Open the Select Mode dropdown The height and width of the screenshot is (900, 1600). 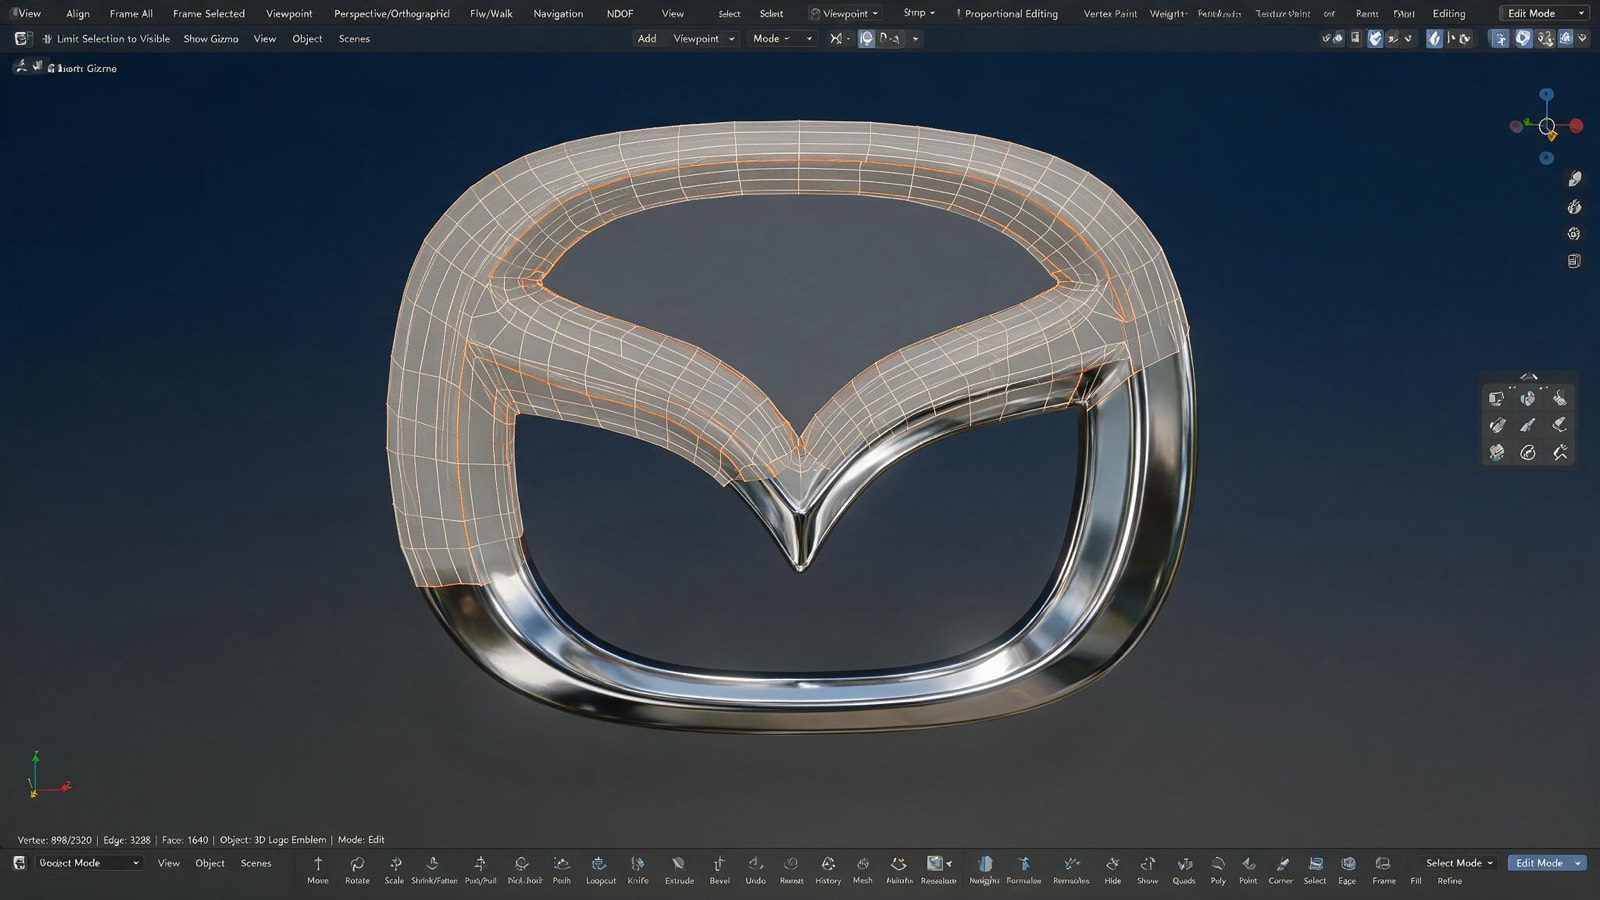coord(1459,863)
